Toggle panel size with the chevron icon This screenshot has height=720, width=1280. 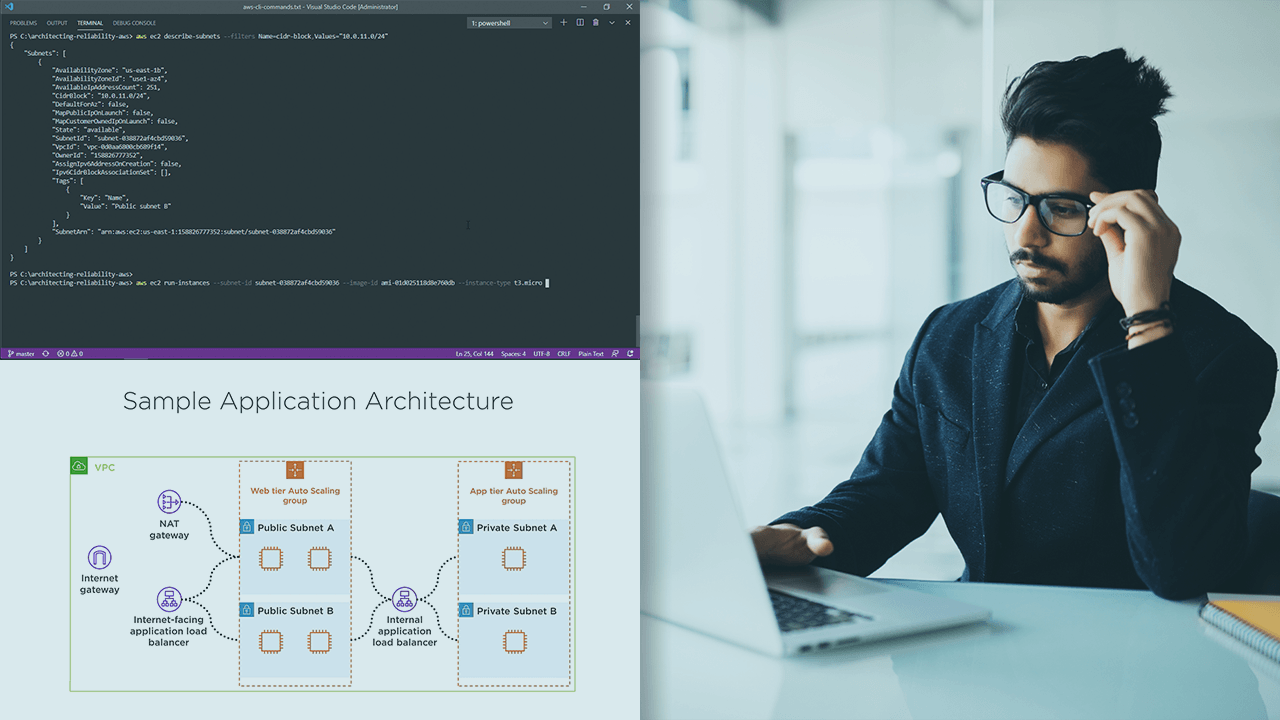point(612,22)
